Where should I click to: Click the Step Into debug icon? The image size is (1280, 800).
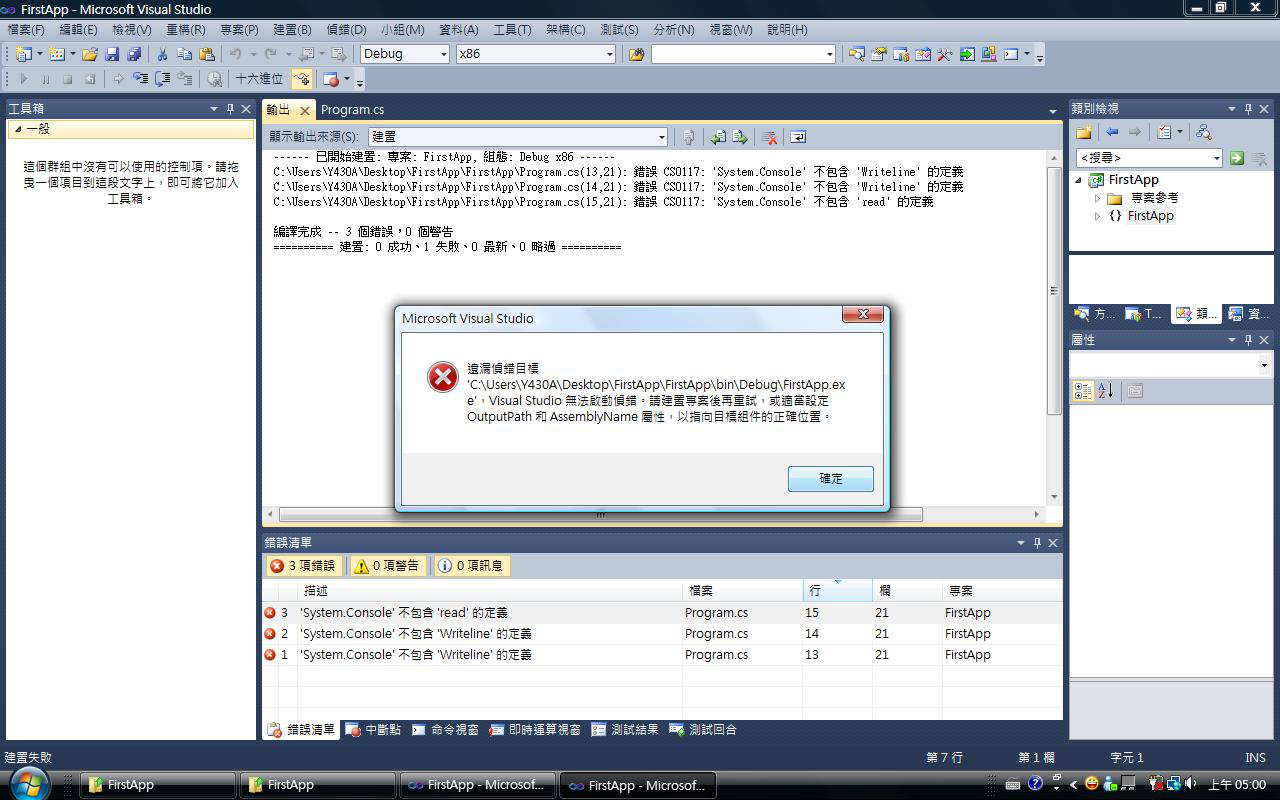tap(141, 79)
